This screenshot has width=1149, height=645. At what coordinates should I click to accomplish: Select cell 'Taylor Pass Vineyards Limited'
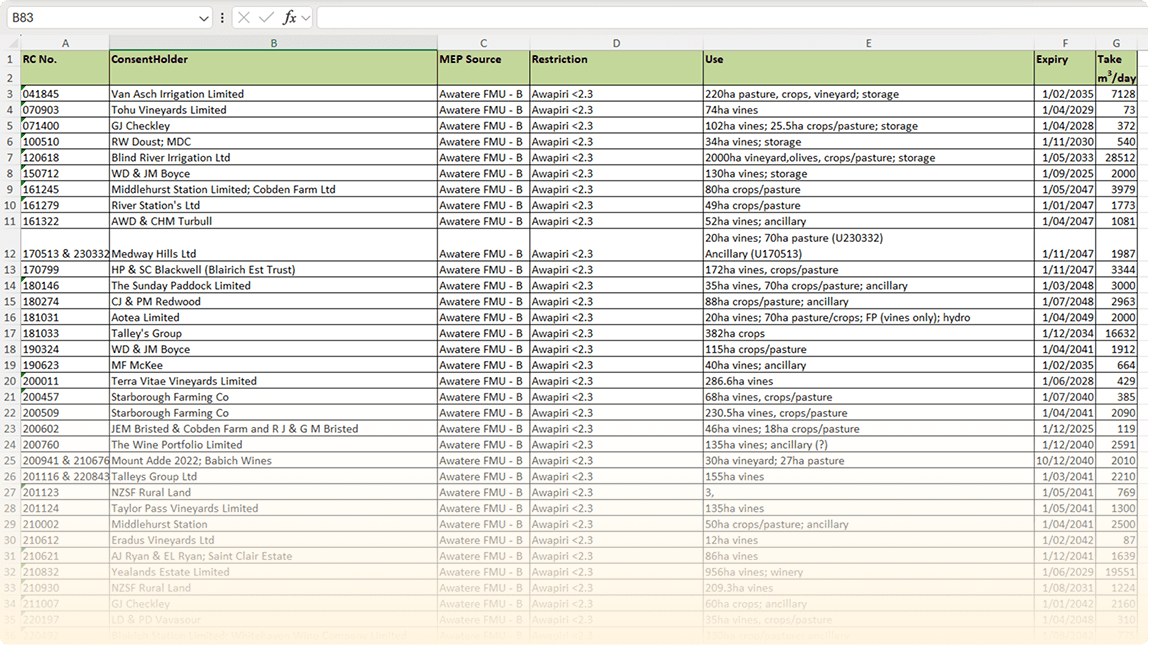tap(273, 509)
